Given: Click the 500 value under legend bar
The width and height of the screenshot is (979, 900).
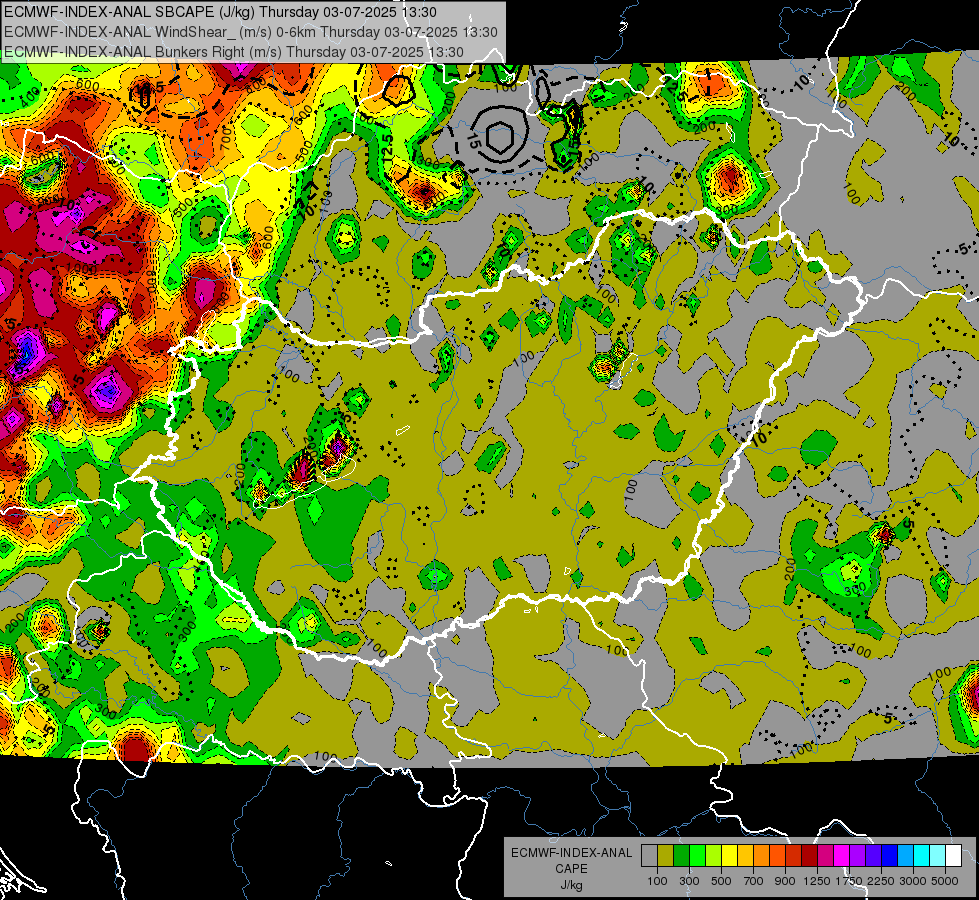Looking at the screenshot, I should [721, 881].
